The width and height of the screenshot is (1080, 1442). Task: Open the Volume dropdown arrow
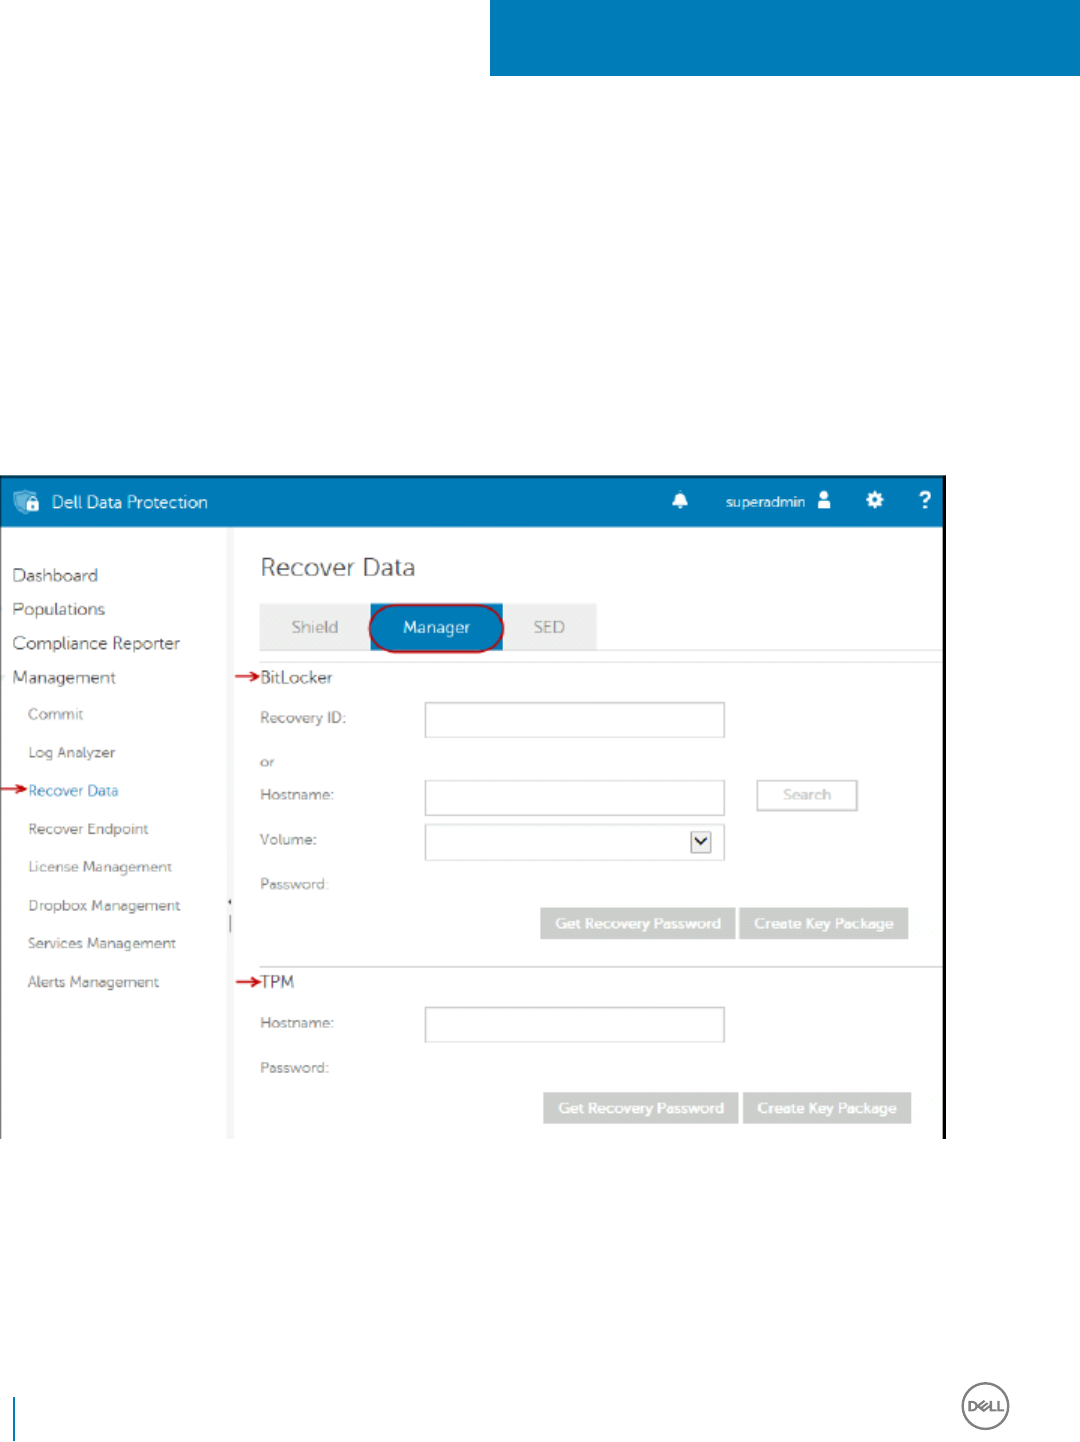[x=701, y=842]
